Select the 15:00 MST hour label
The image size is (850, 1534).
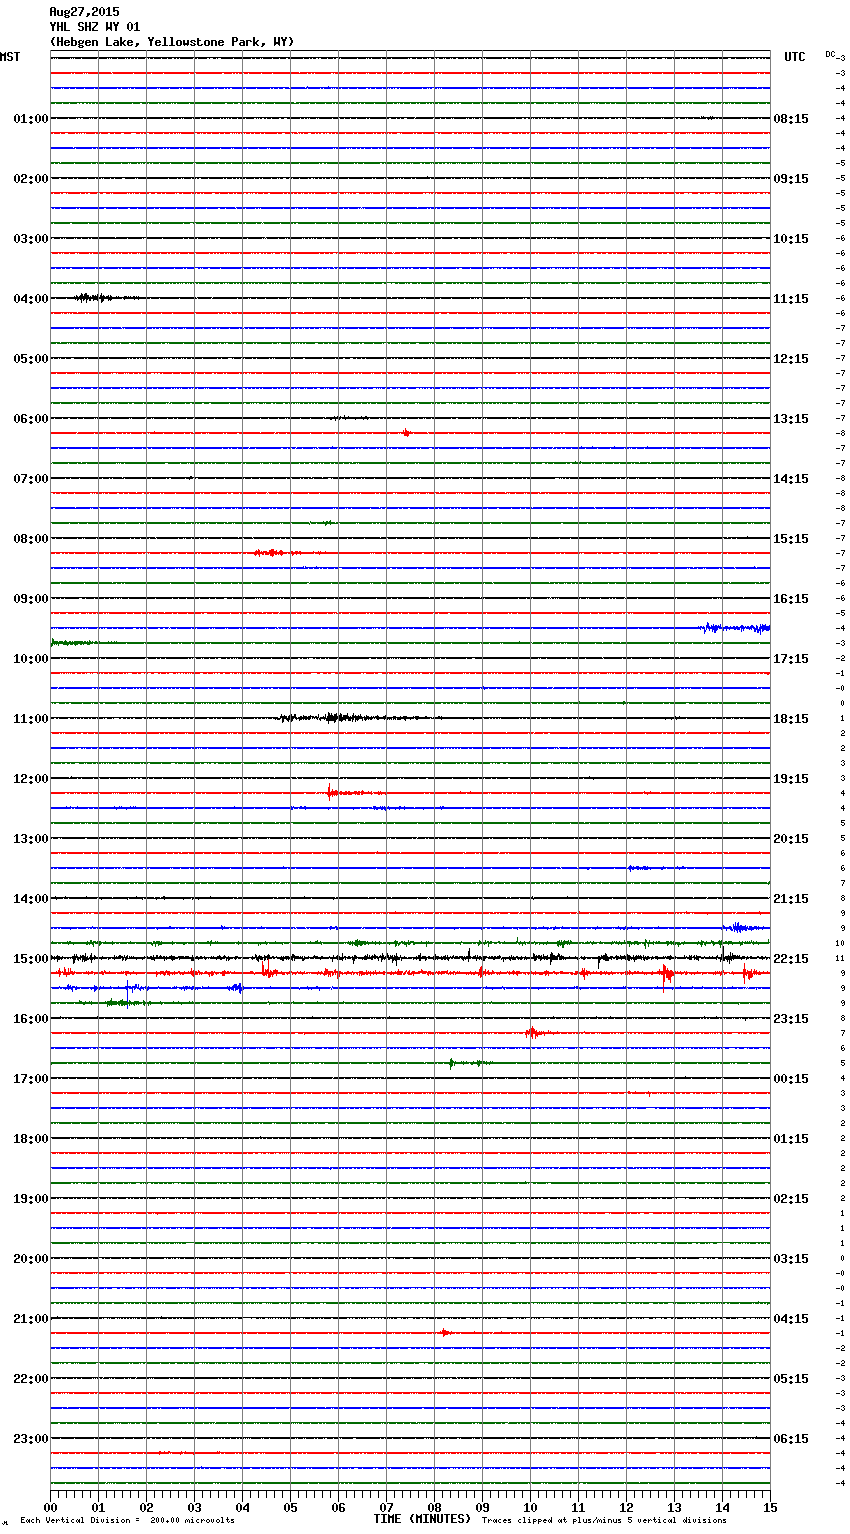pos(30,959)
